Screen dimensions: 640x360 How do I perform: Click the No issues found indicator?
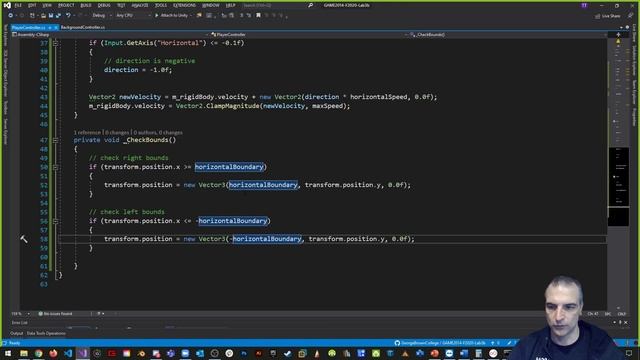tap(56, 314)
